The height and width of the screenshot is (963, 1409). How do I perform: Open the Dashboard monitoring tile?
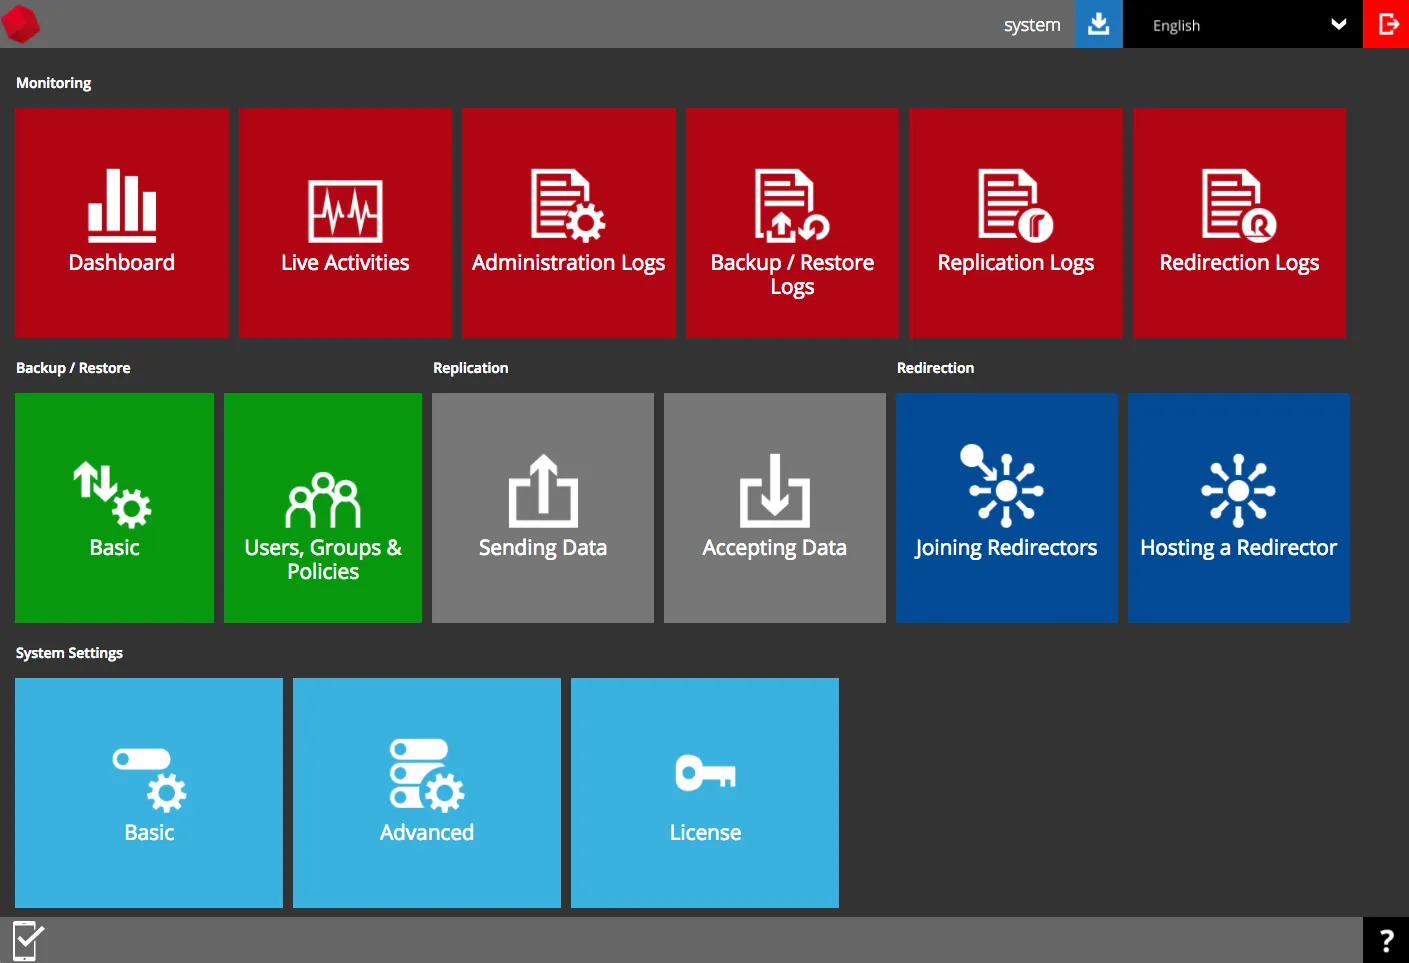pos(121,222)
